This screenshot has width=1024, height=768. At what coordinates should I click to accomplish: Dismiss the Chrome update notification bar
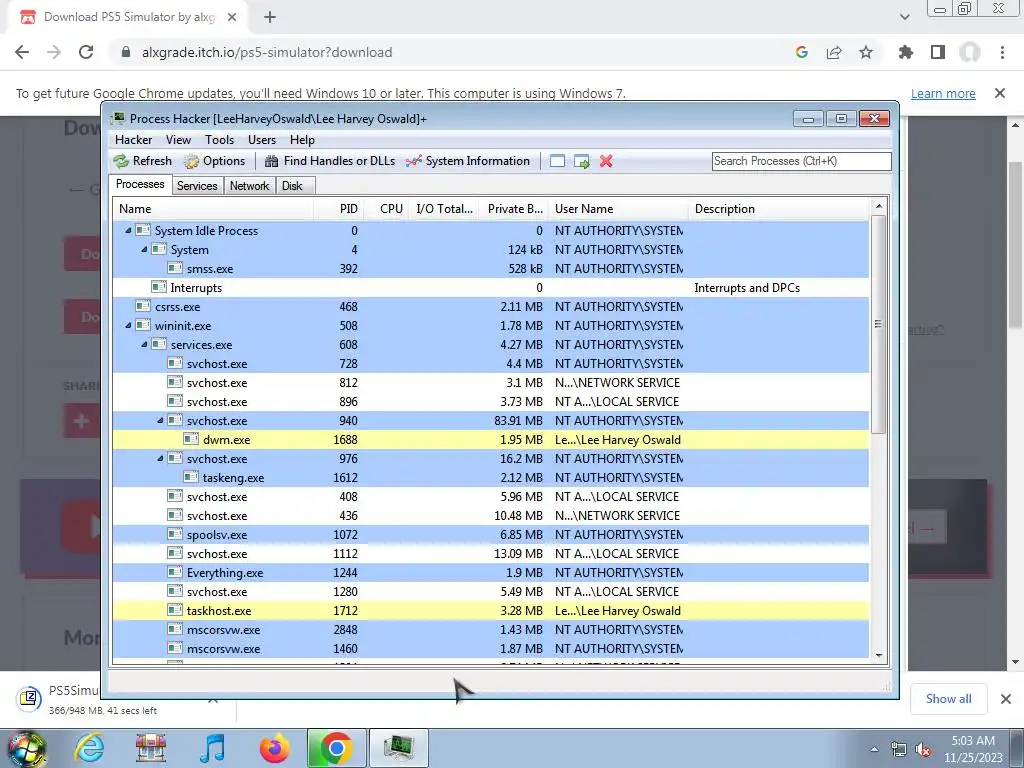click(x=1000, y=93)
